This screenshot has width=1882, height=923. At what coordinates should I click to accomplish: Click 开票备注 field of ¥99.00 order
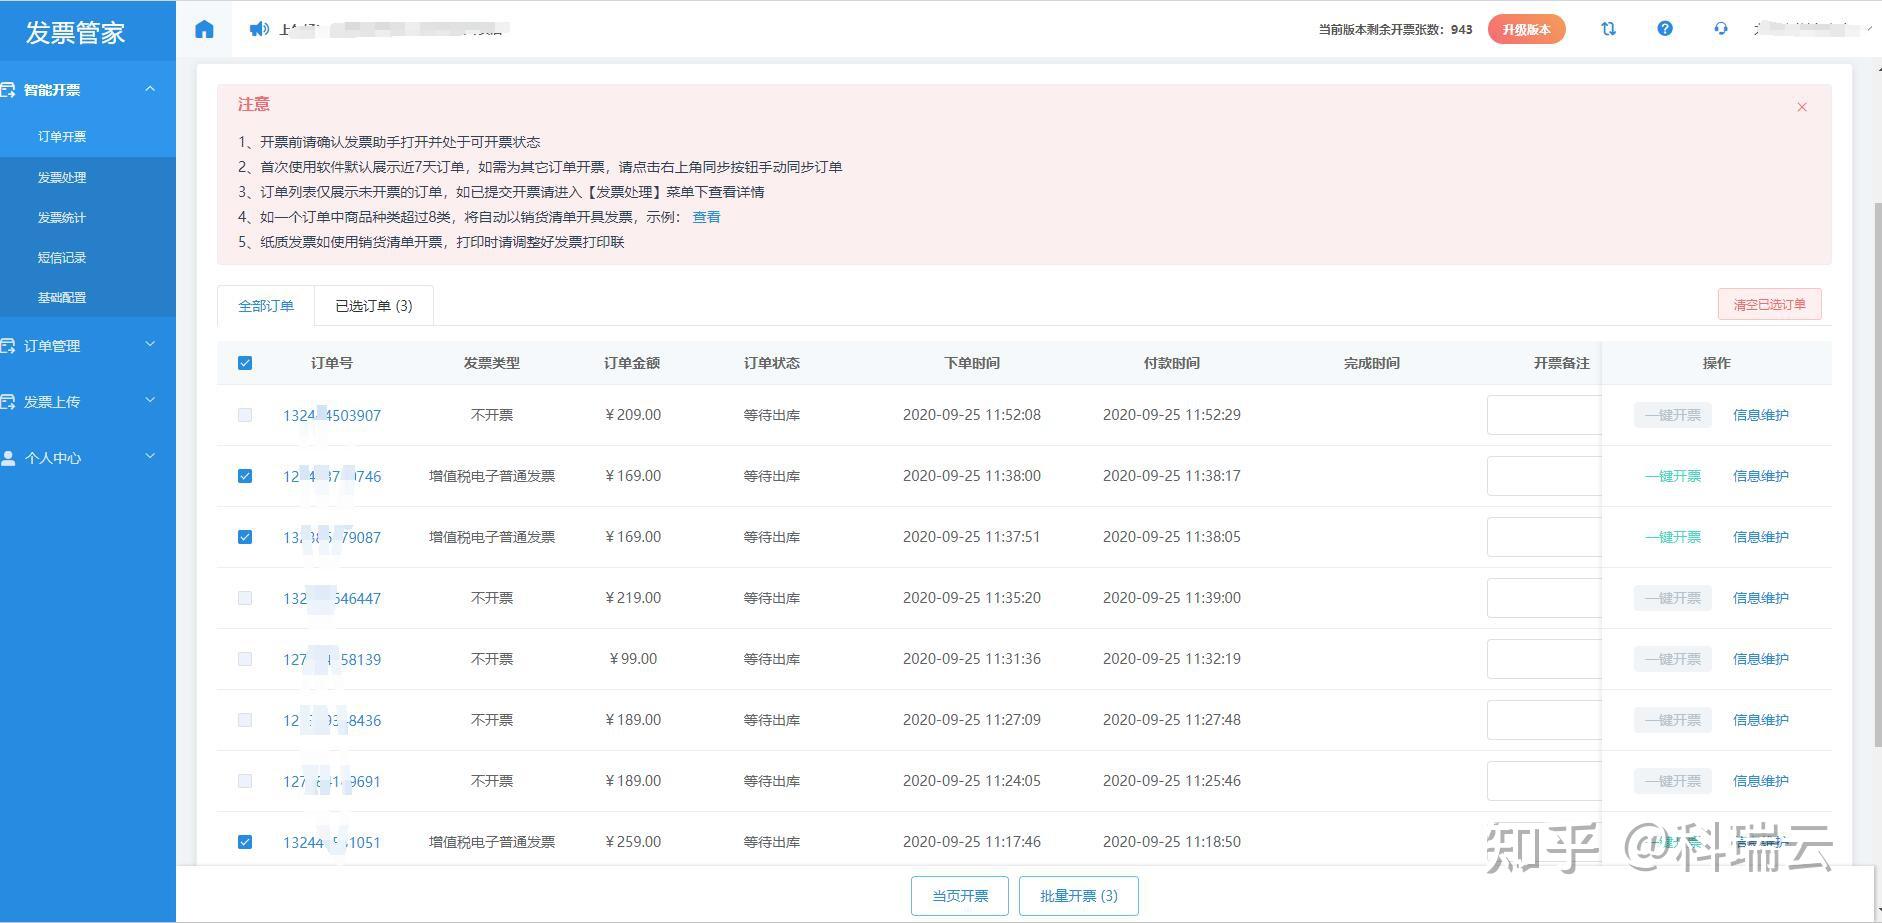[x=1544, y=659]
